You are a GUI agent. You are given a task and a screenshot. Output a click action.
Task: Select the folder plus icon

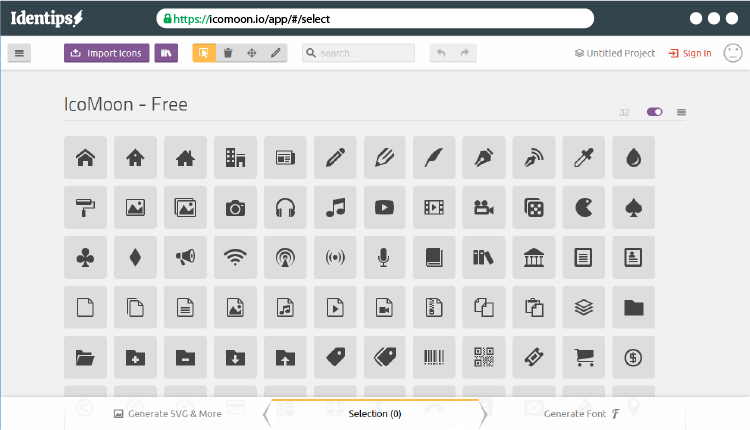(x=135, y=357)
